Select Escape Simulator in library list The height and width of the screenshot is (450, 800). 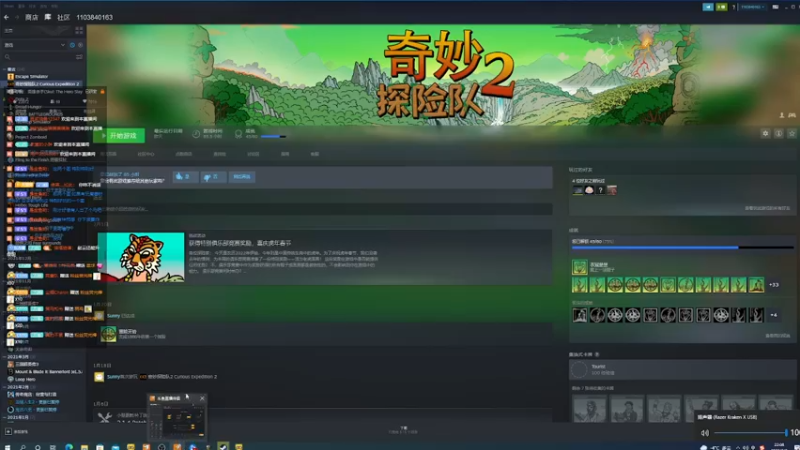point(31,77)
